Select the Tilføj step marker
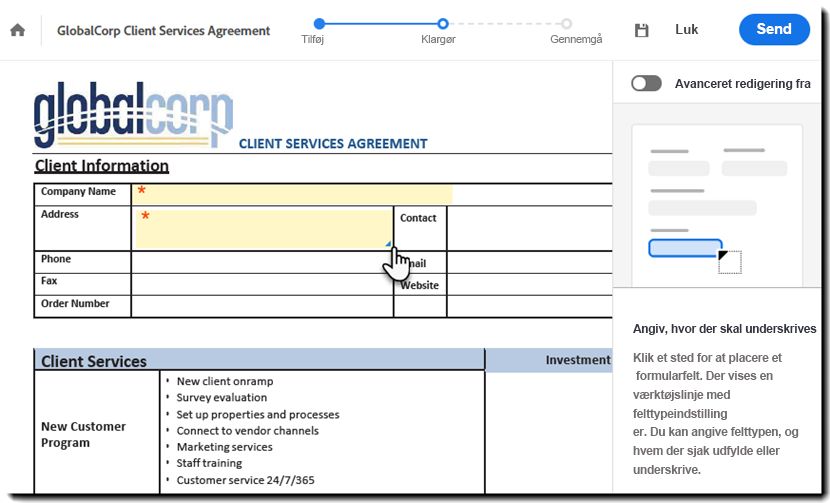This screenshot has width=830, height=503. click(319, 23)
